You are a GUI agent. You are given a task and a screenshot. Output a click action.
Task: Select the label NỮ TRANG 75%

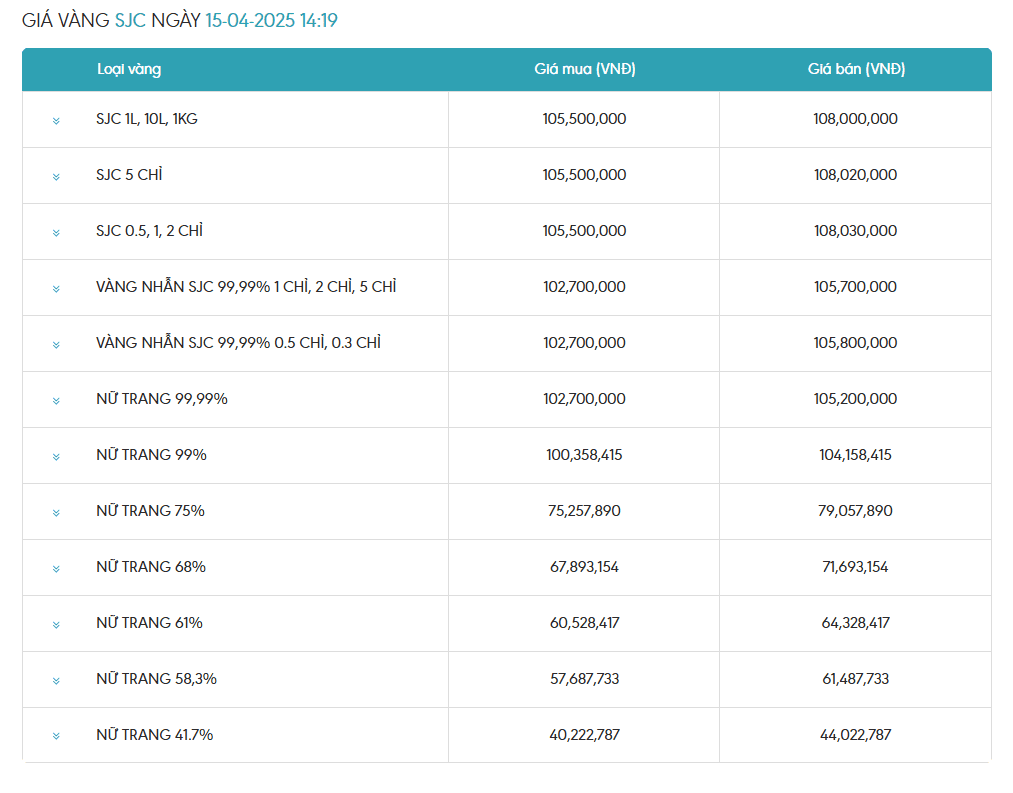(151, 511)
